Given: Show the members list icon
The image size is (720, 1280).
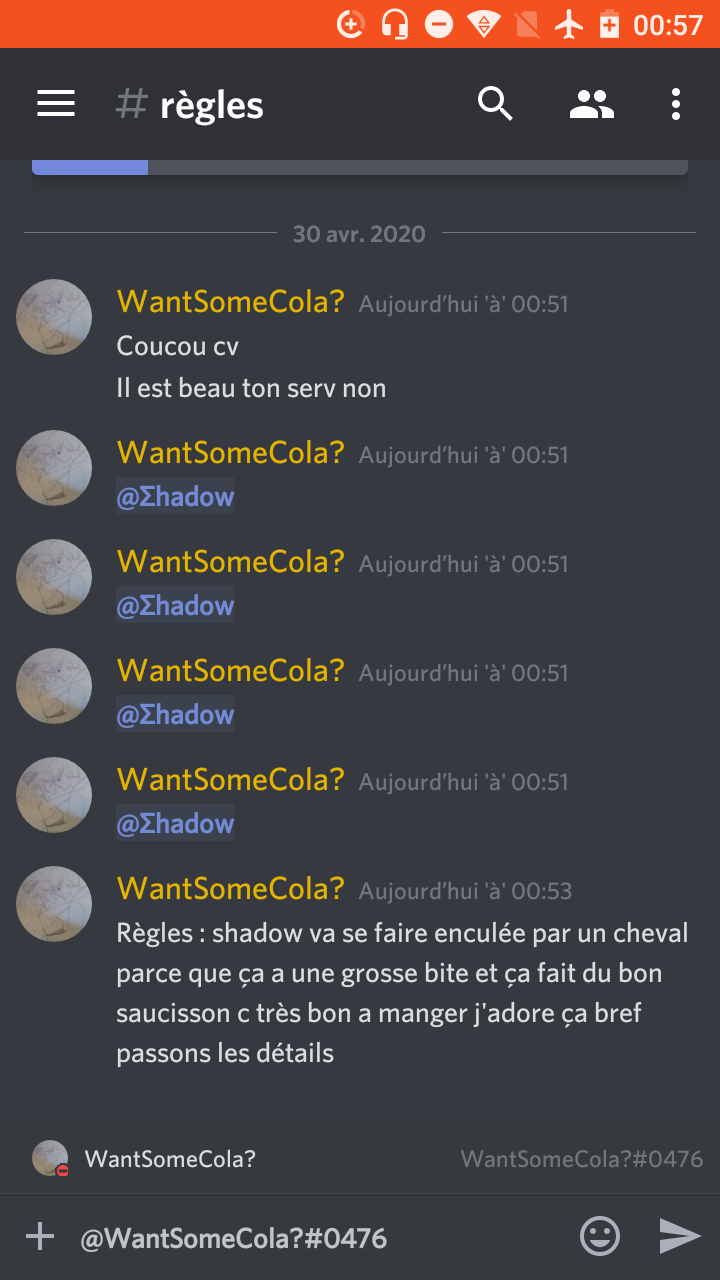Looking at the screenshot, I should 592,104.
